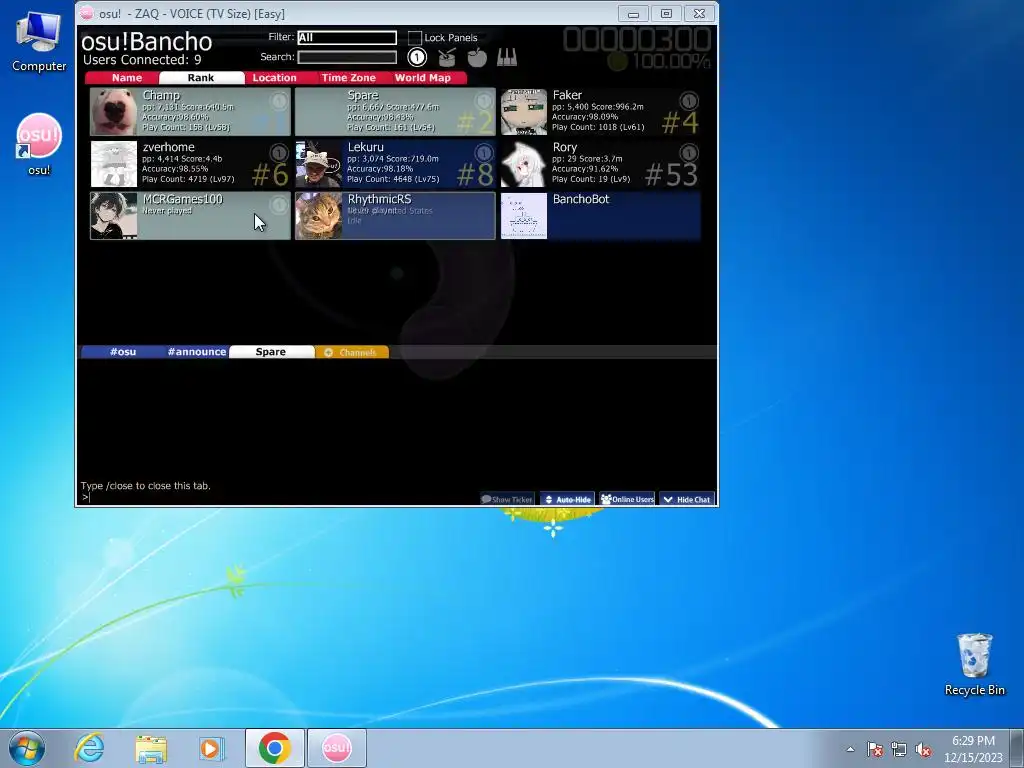Click the #53 rank on Rory's panel
The image size is (1024, 768).
point(671,174)
